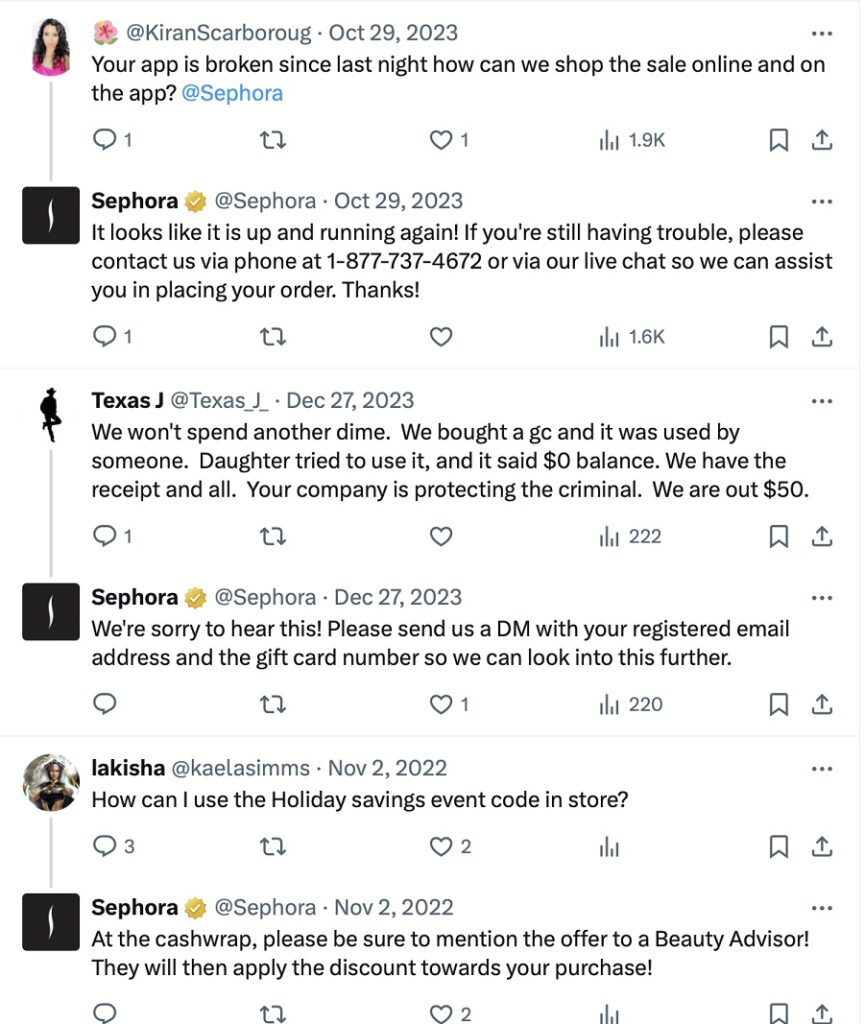Like KiranScarboroug's tweet about the broken app
The width and height of the screenshot is (864, 1024).
(x=442, y=141)
